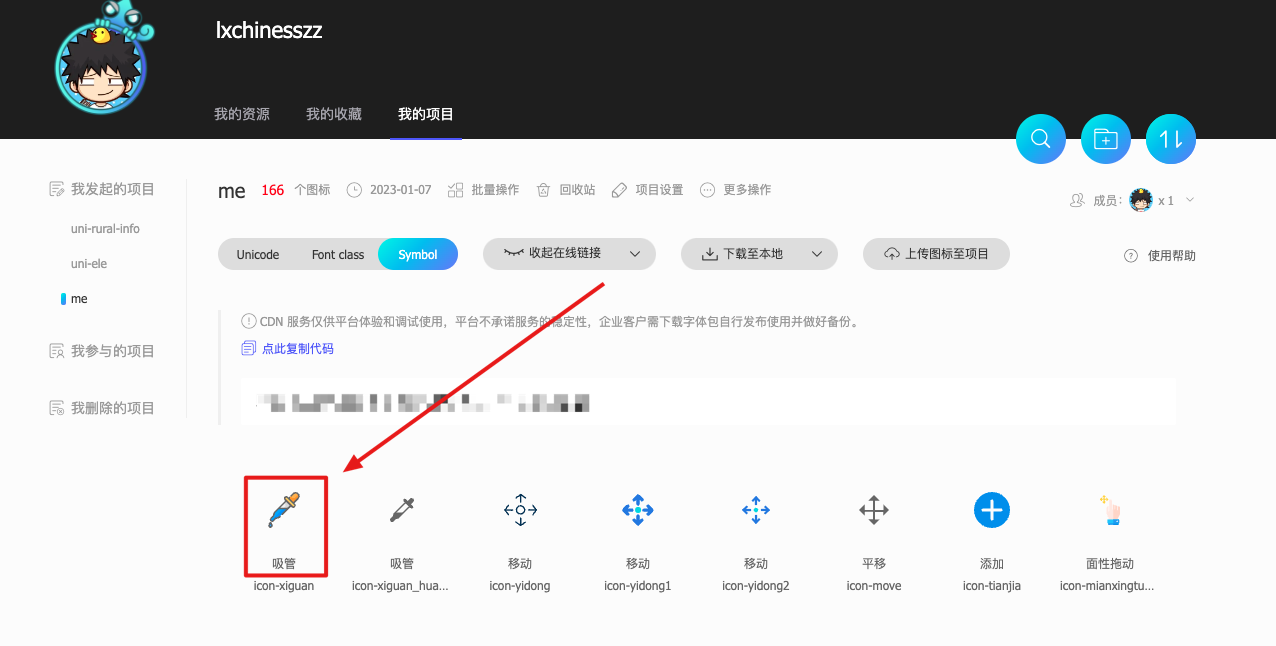Select the 面性拖动 drag hand icon

pyautogui.click(x=1110, y=510)
